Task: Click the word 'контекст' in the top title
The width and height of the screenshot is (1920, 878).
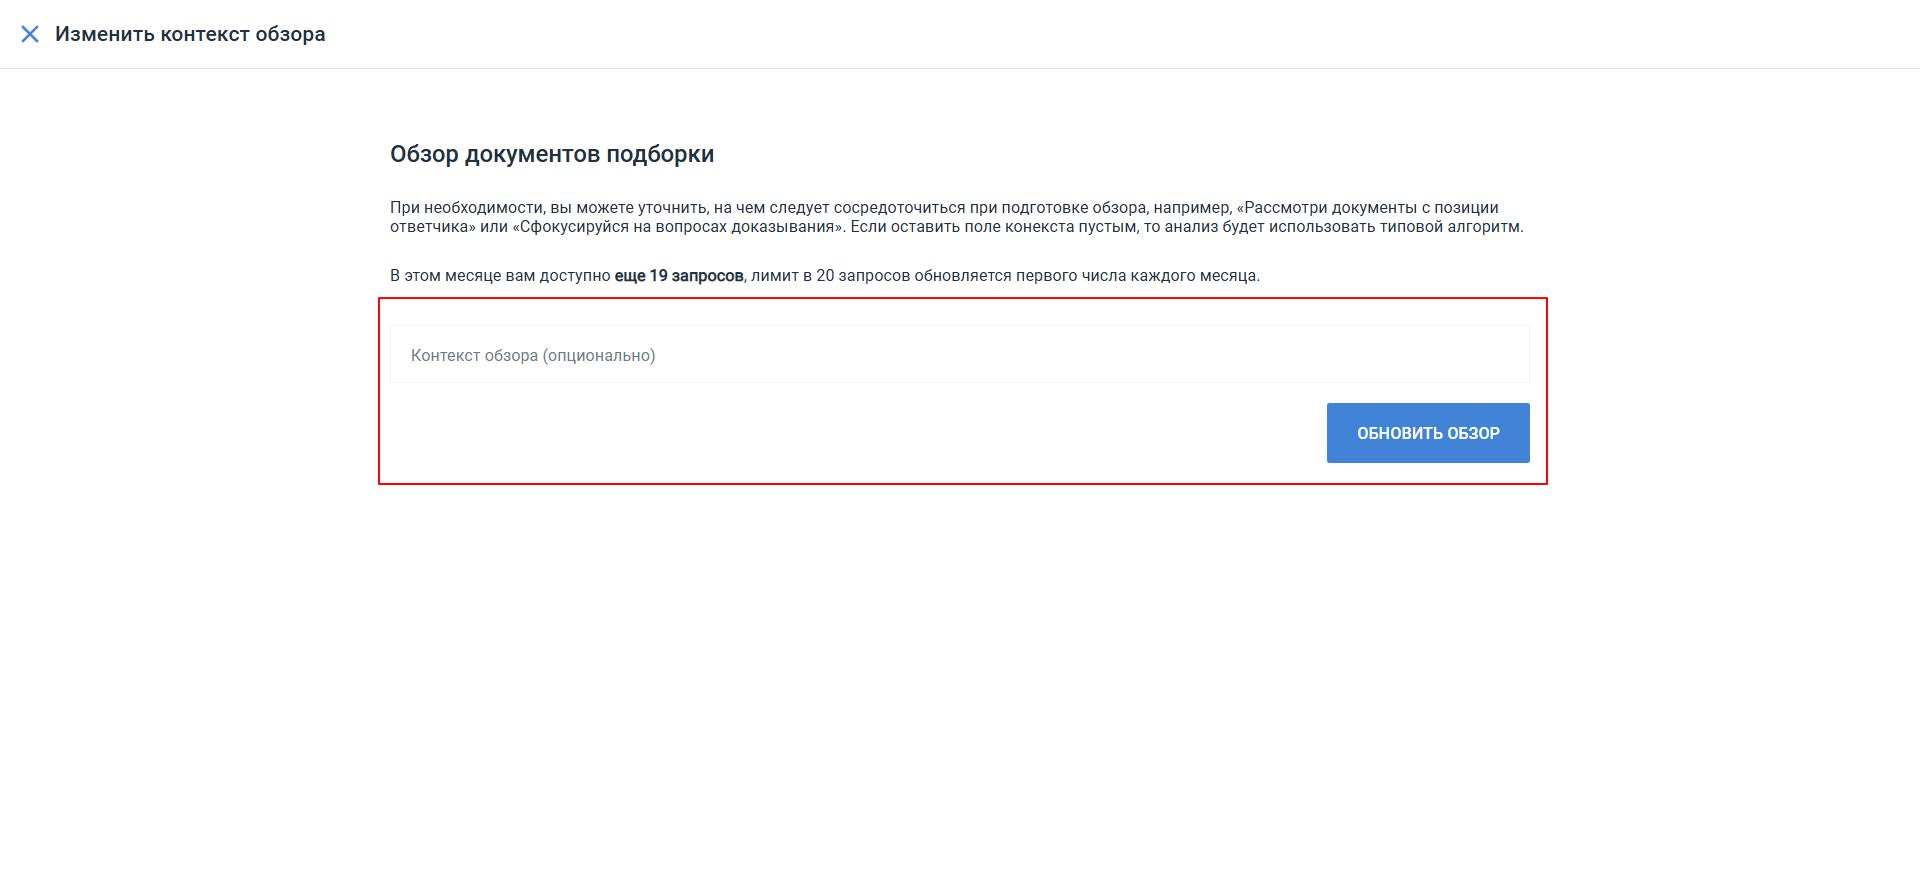Action: [204, 34]
